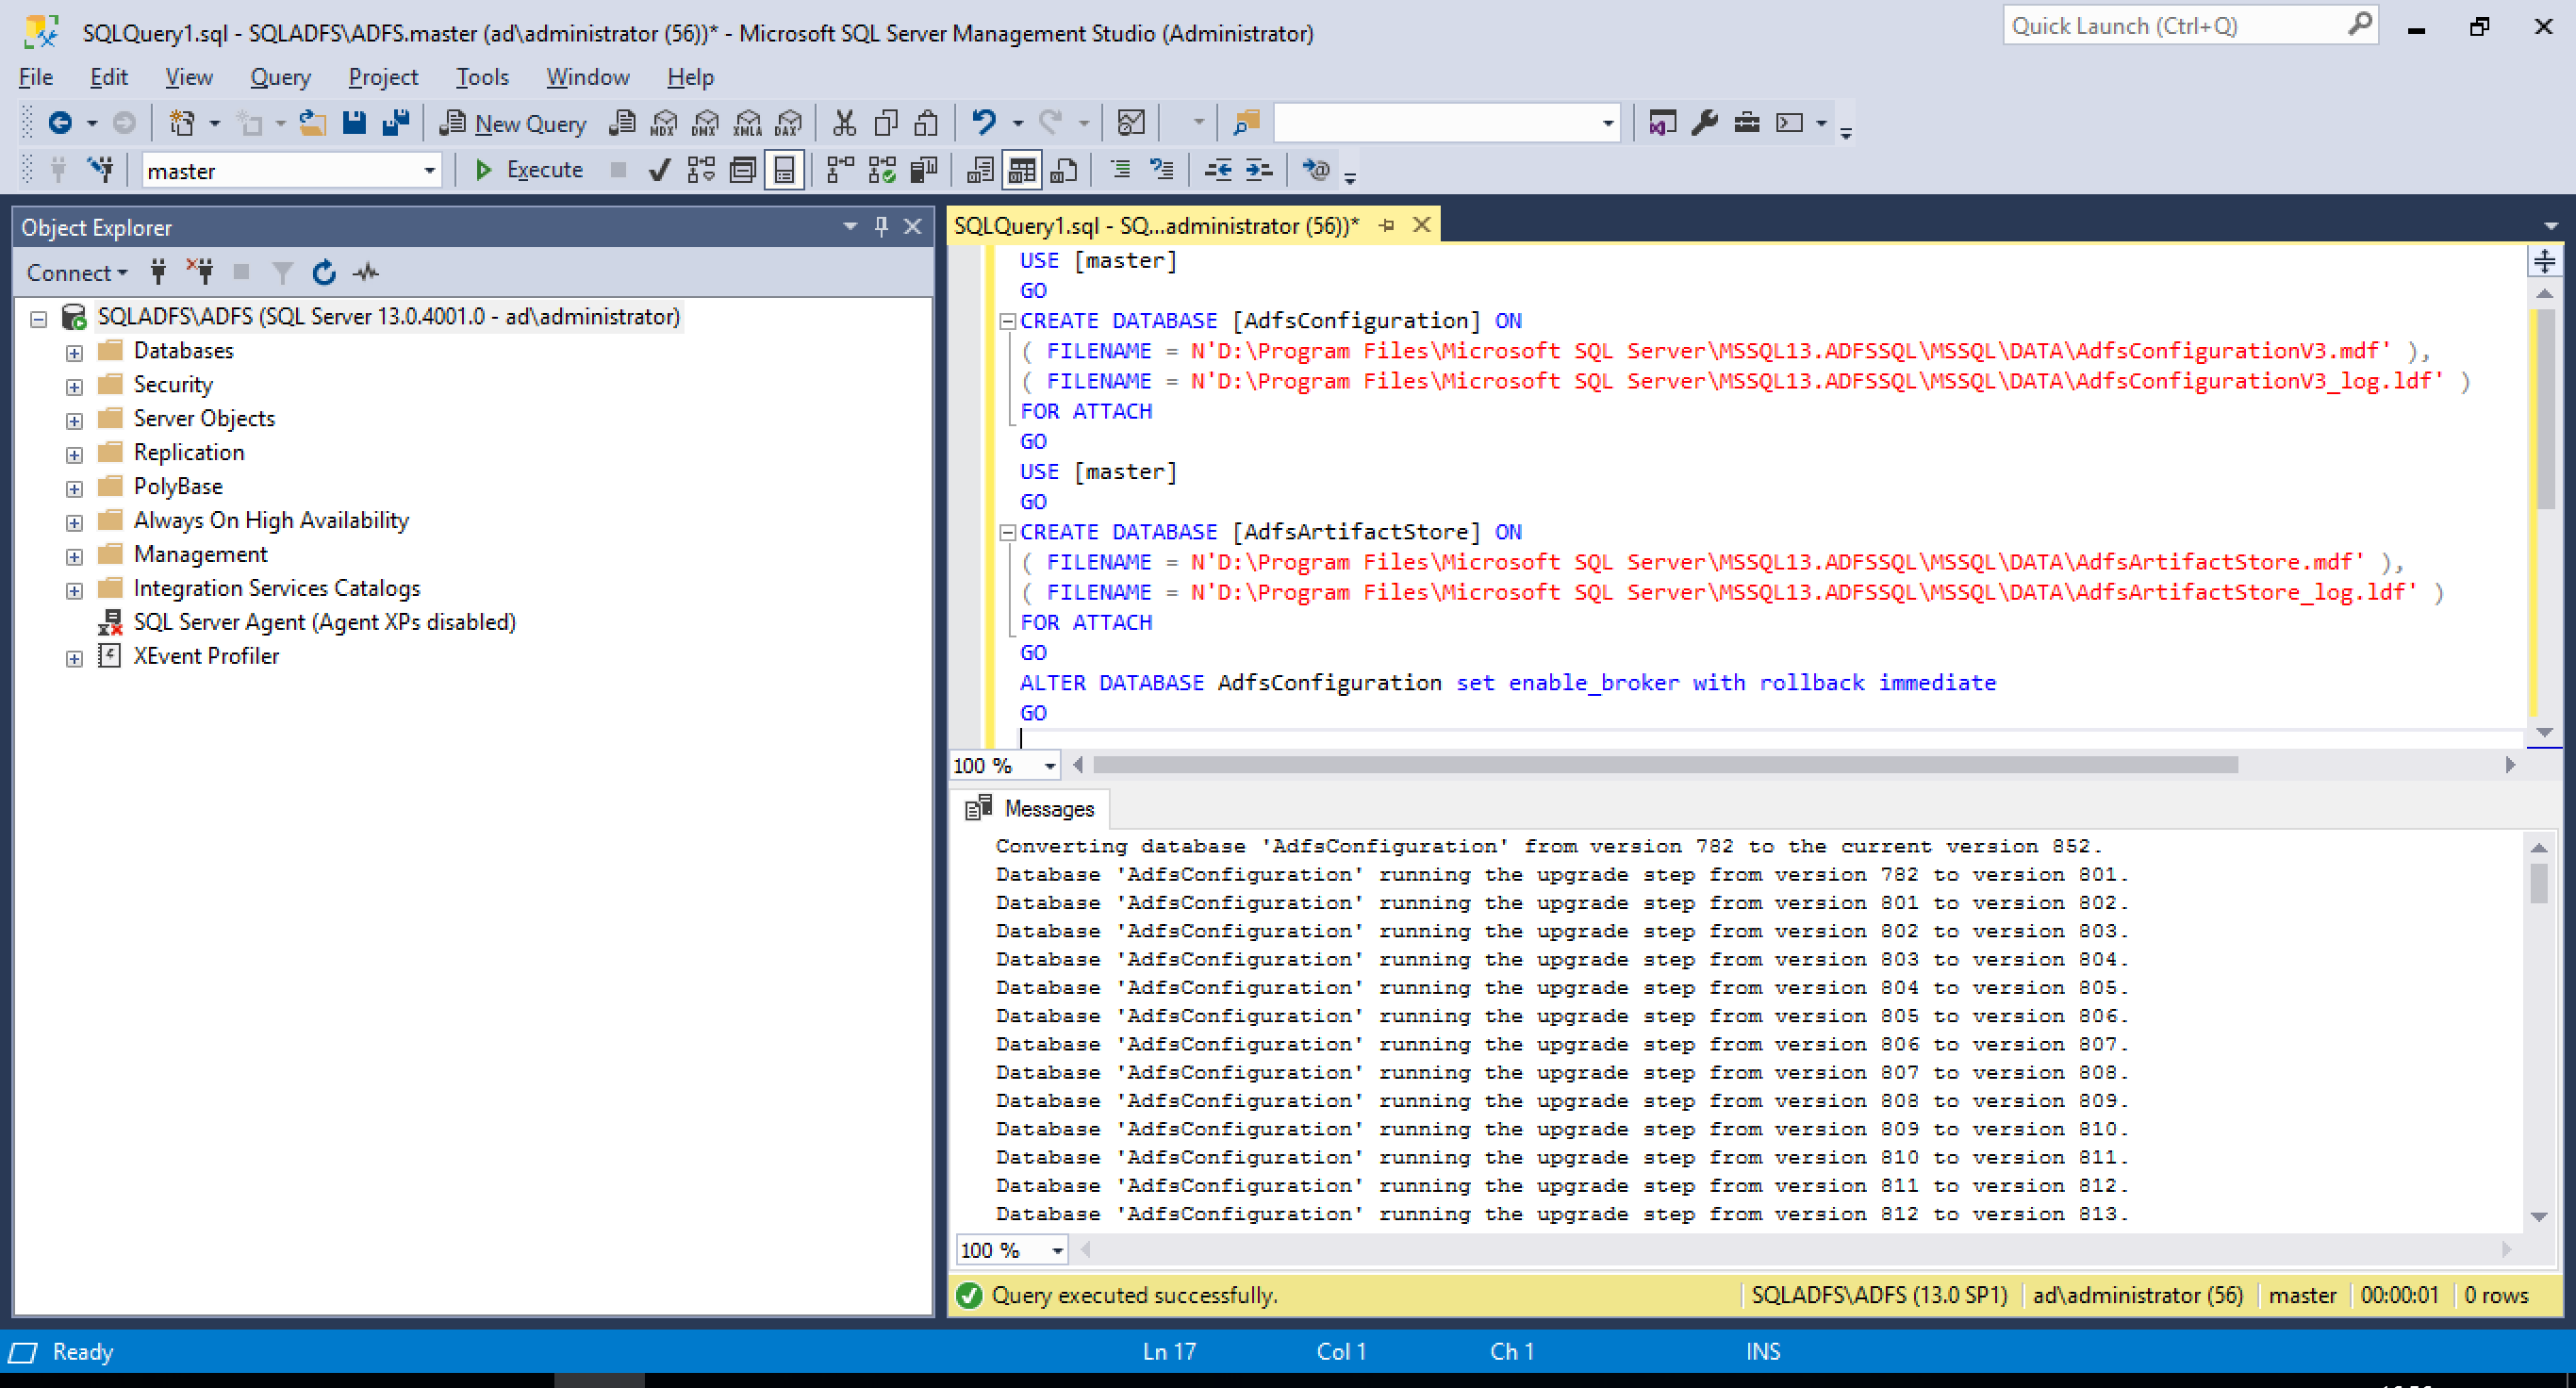Open a New Query window
The image size is (2576, 1388).
click(513, 122)
